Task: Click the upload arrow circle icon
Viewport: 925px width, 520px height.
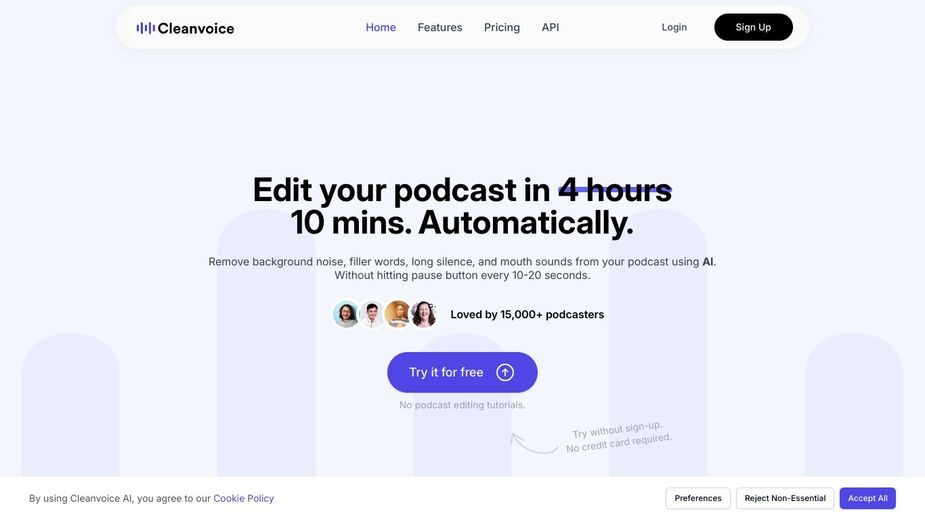Action: 505,372
